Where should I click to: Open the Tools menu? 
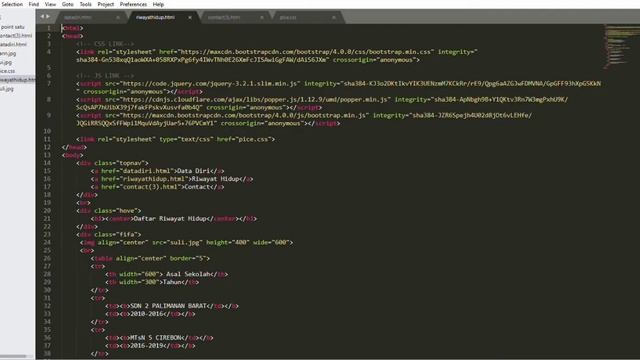[x=85, y=4]
